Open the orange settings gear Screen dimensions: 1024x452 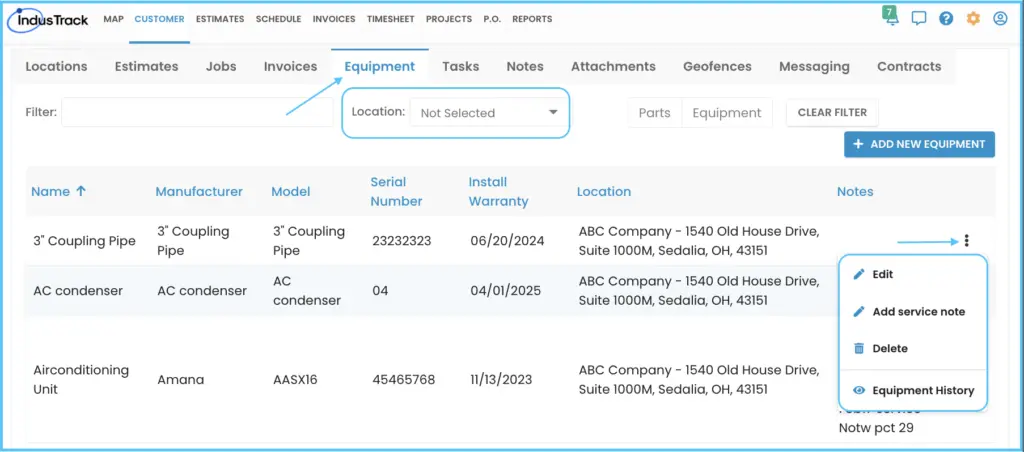click(x=973, y=19)
